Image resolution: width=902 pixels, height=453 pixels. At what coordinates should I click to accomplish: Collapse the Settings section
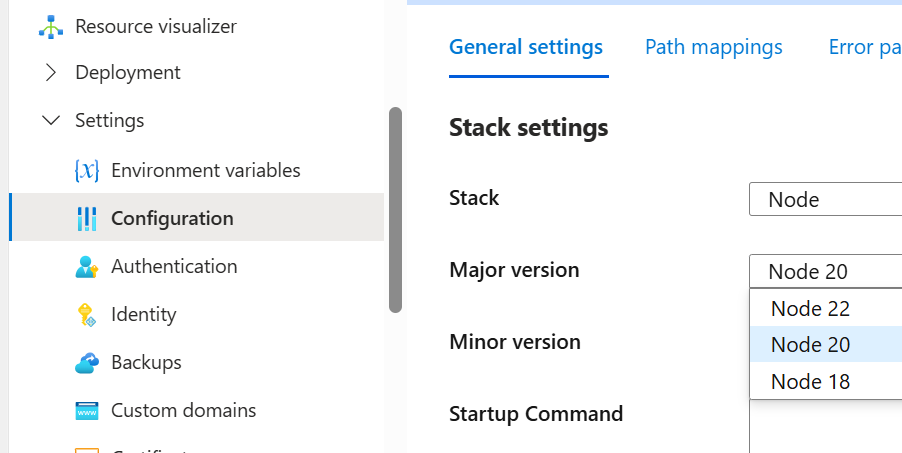coord(51,121)
